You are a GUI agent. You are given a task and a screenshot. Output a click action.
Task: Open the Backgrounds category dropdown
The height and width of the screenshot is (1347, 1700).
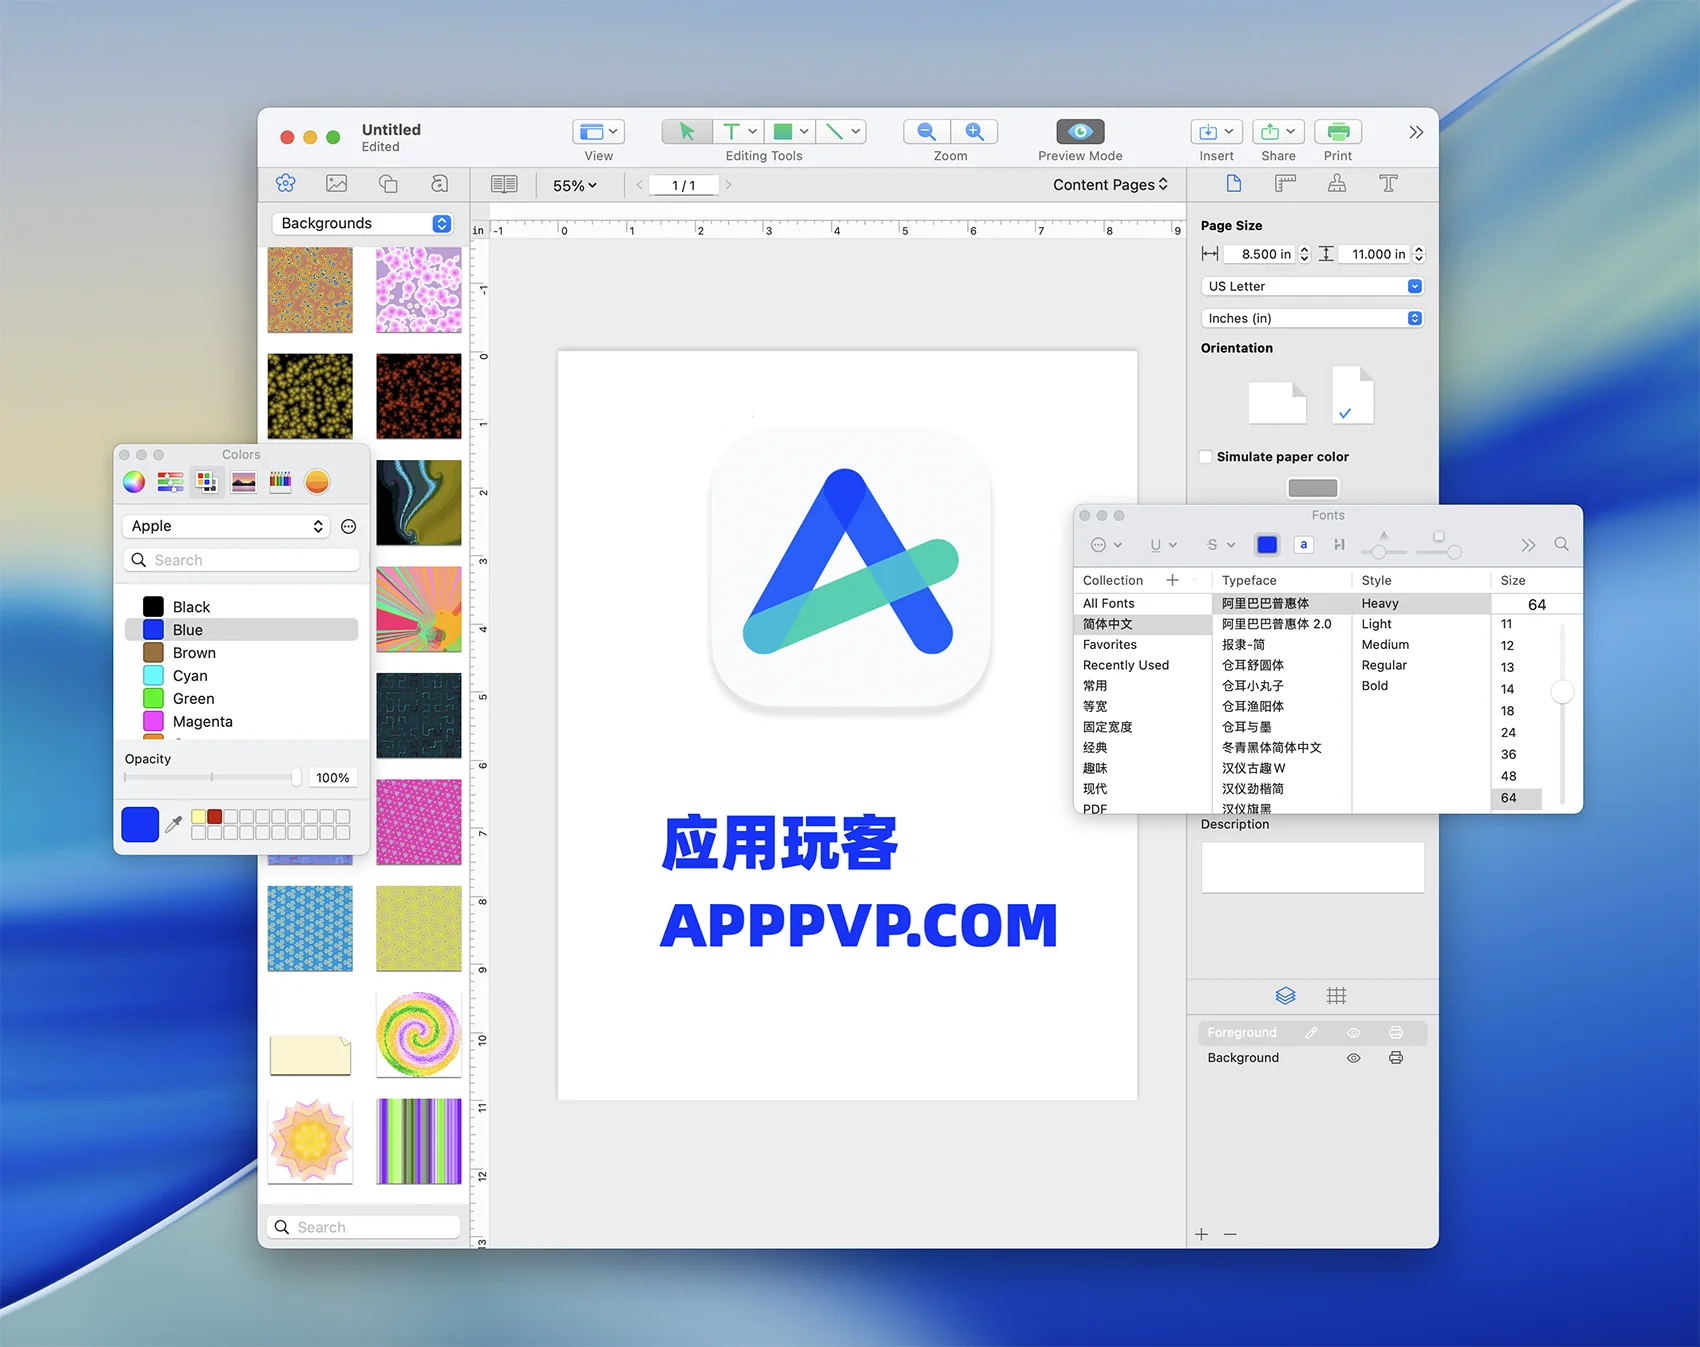point(363,223)
